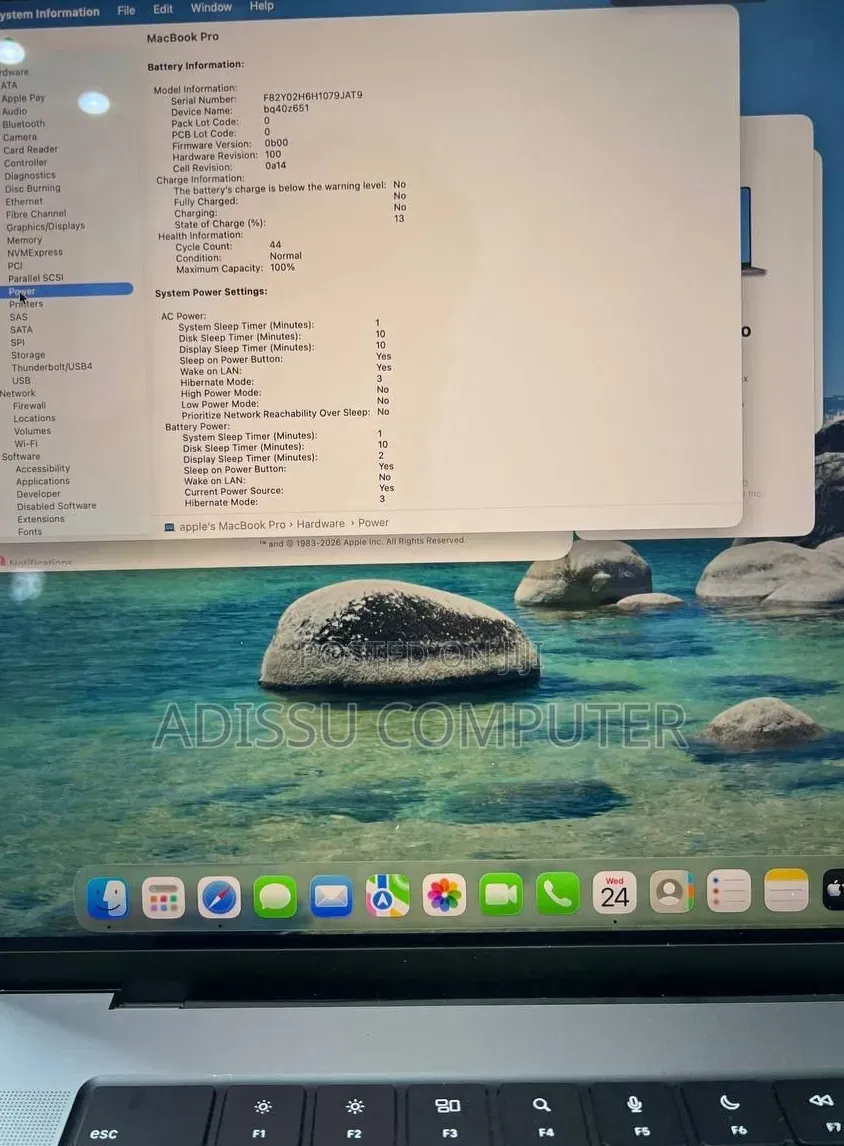Open the Window menu
The width and height of the screenshot is (844, 1146).
[x=211, y=7]
